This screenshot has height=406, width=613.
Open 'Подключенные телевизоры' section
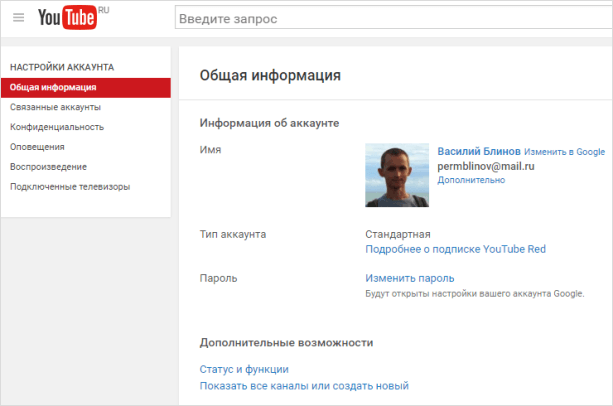70,187
